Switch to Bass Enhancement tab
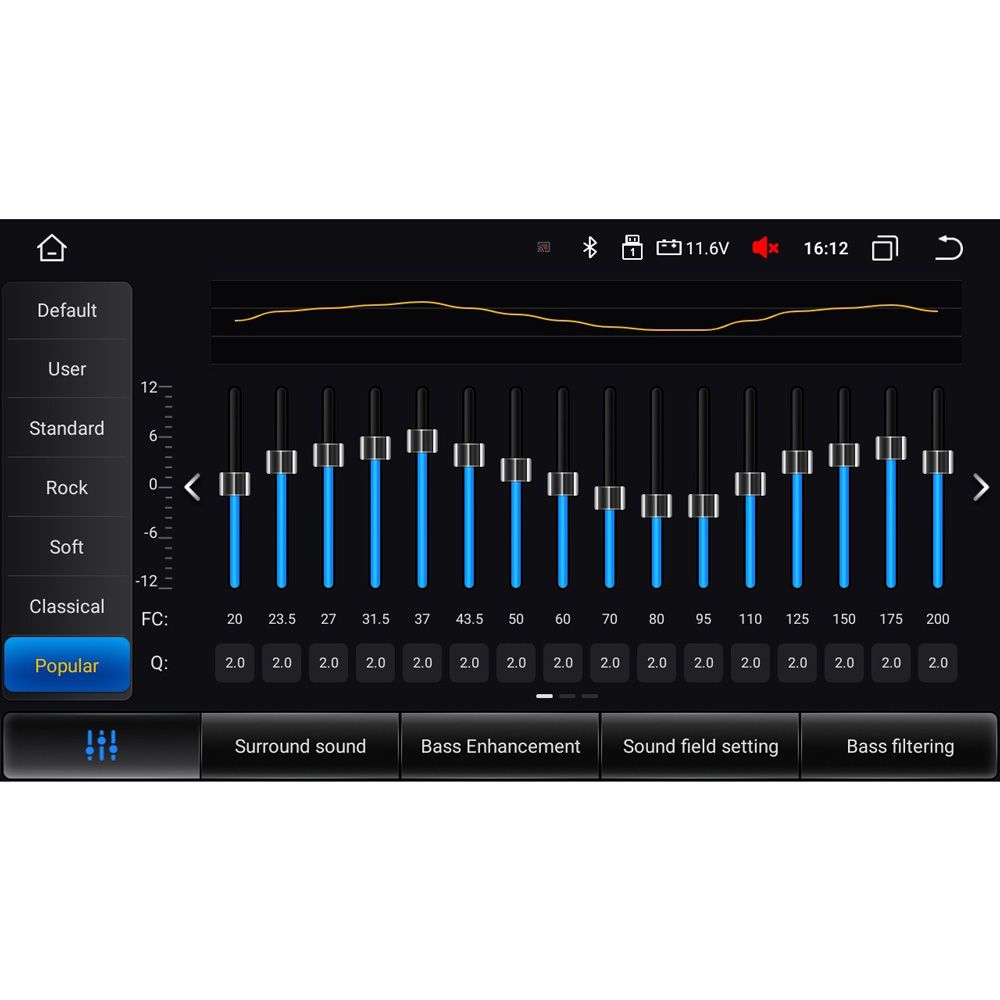This screenshot has height=1000, width=1000. point(500,746)
